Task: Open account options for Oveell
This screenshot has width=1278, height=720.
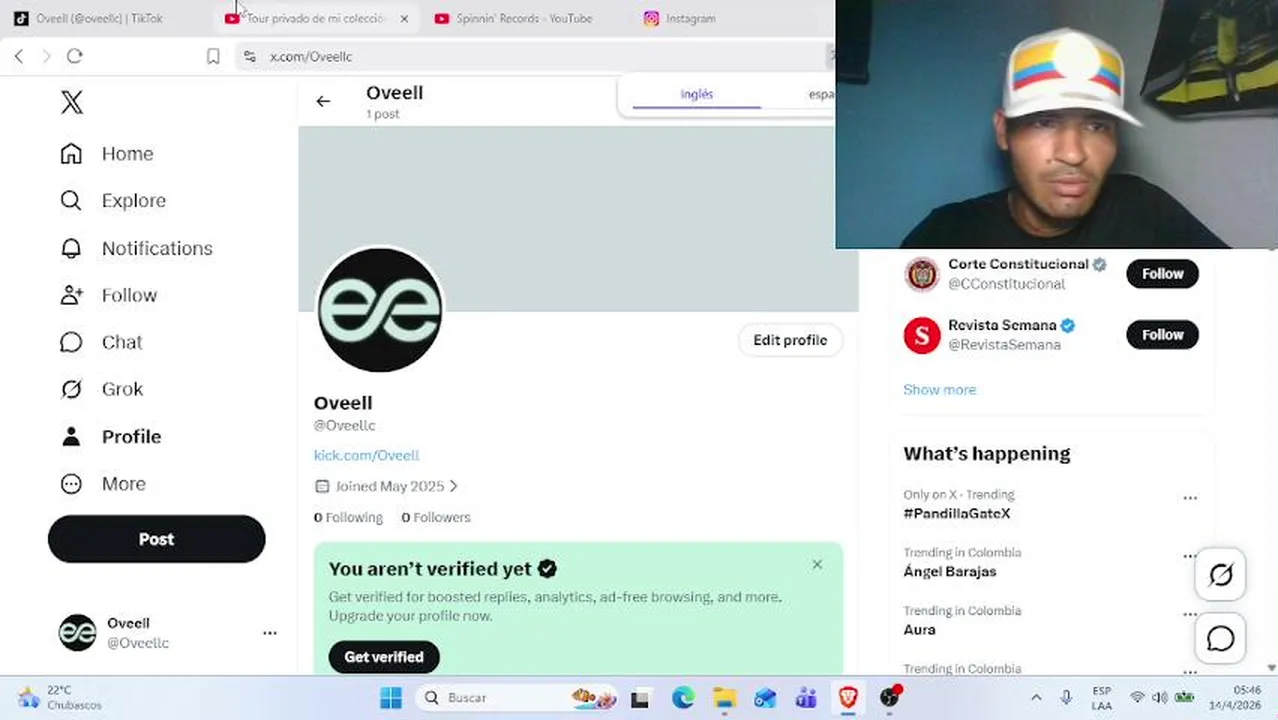Action: pos(269,633)
